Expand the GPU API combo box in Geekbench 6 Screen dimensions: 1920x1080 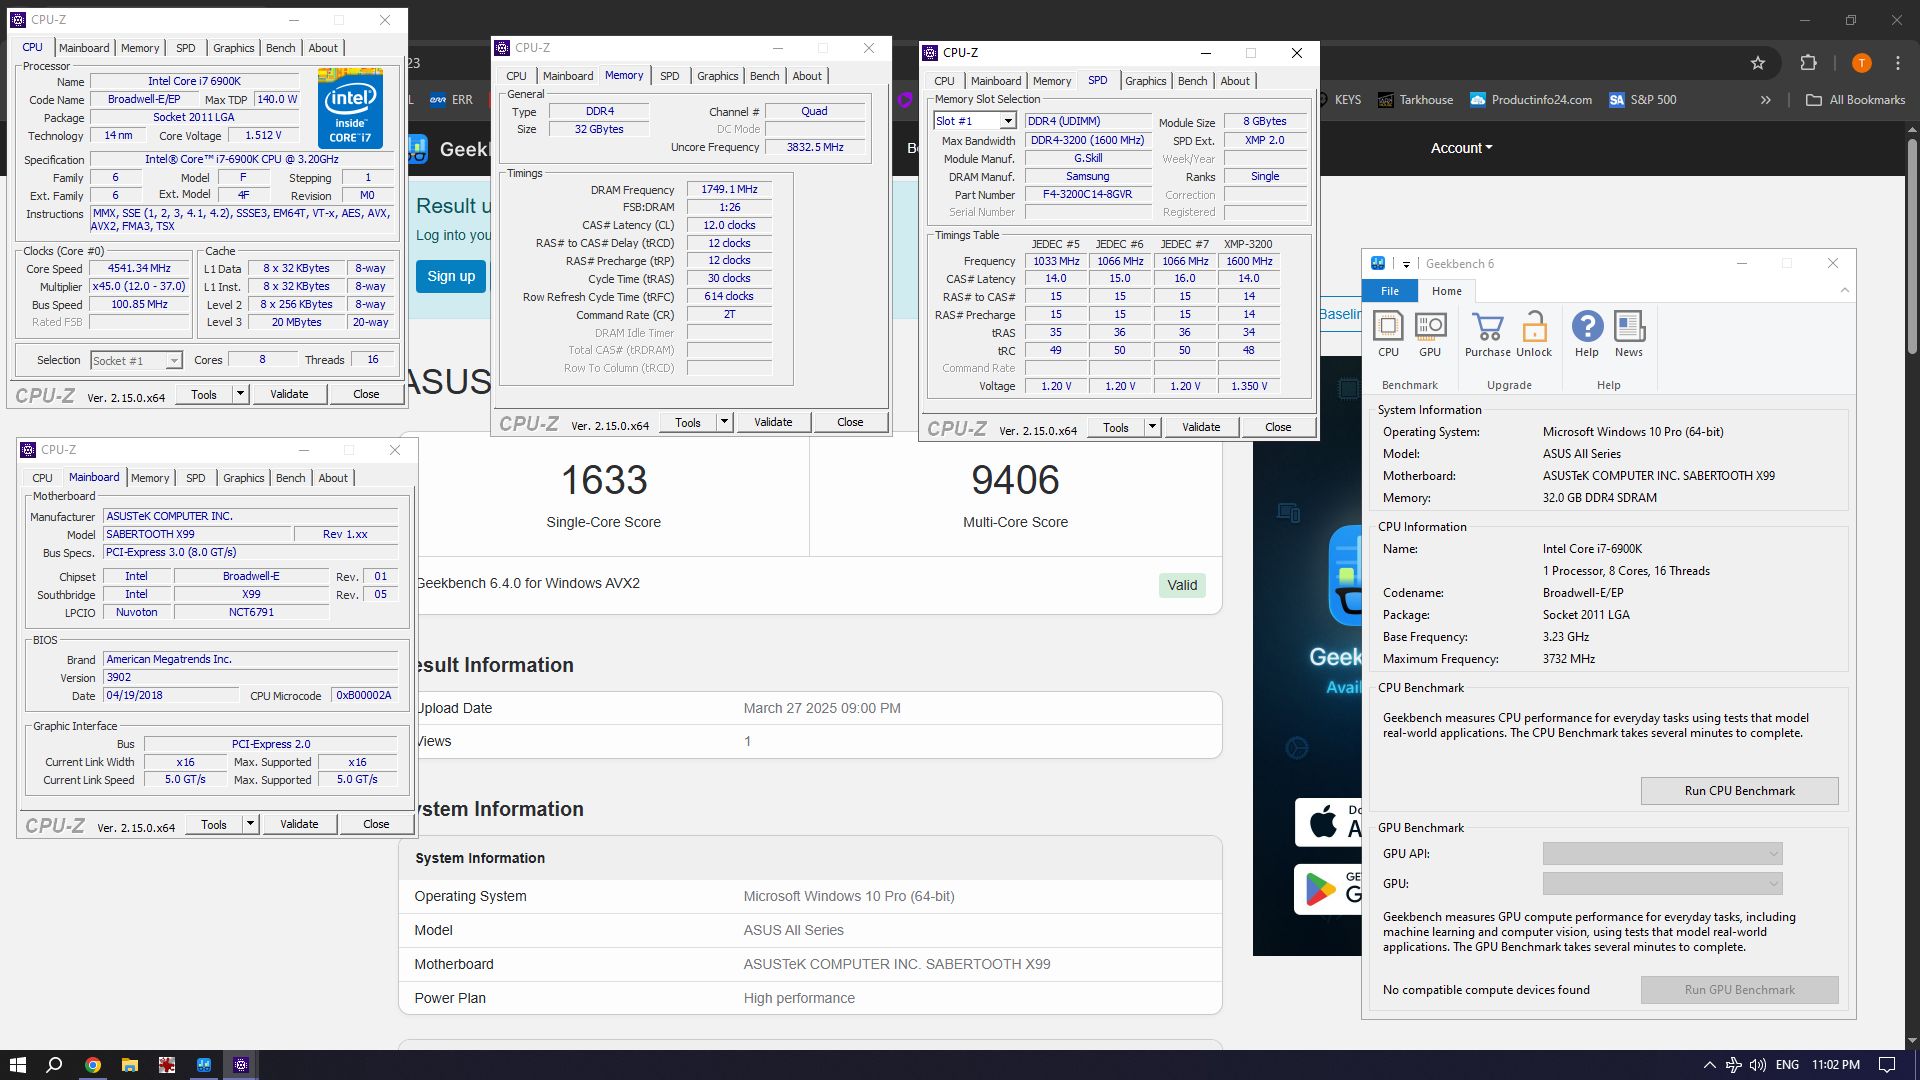pos(1662,854)
